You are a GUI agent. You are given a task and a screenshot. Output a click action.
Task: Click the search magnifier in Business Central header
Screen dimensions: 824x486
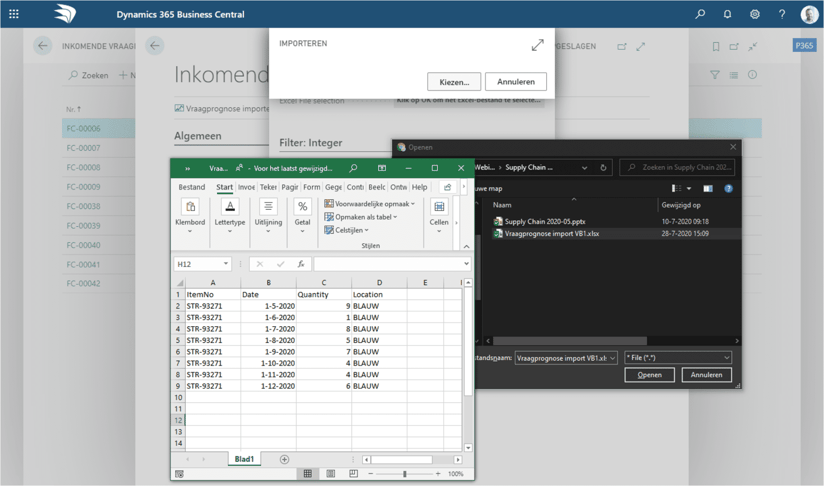700,14
